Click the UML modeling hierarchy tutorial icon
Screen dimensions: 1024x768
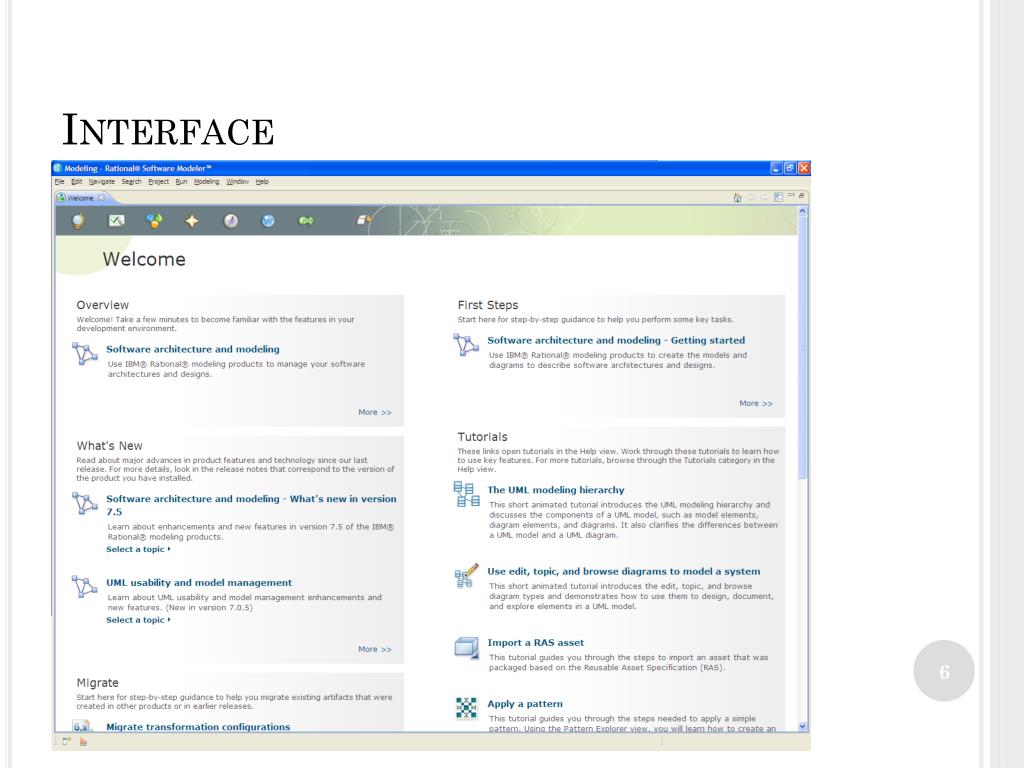(466, 494)
